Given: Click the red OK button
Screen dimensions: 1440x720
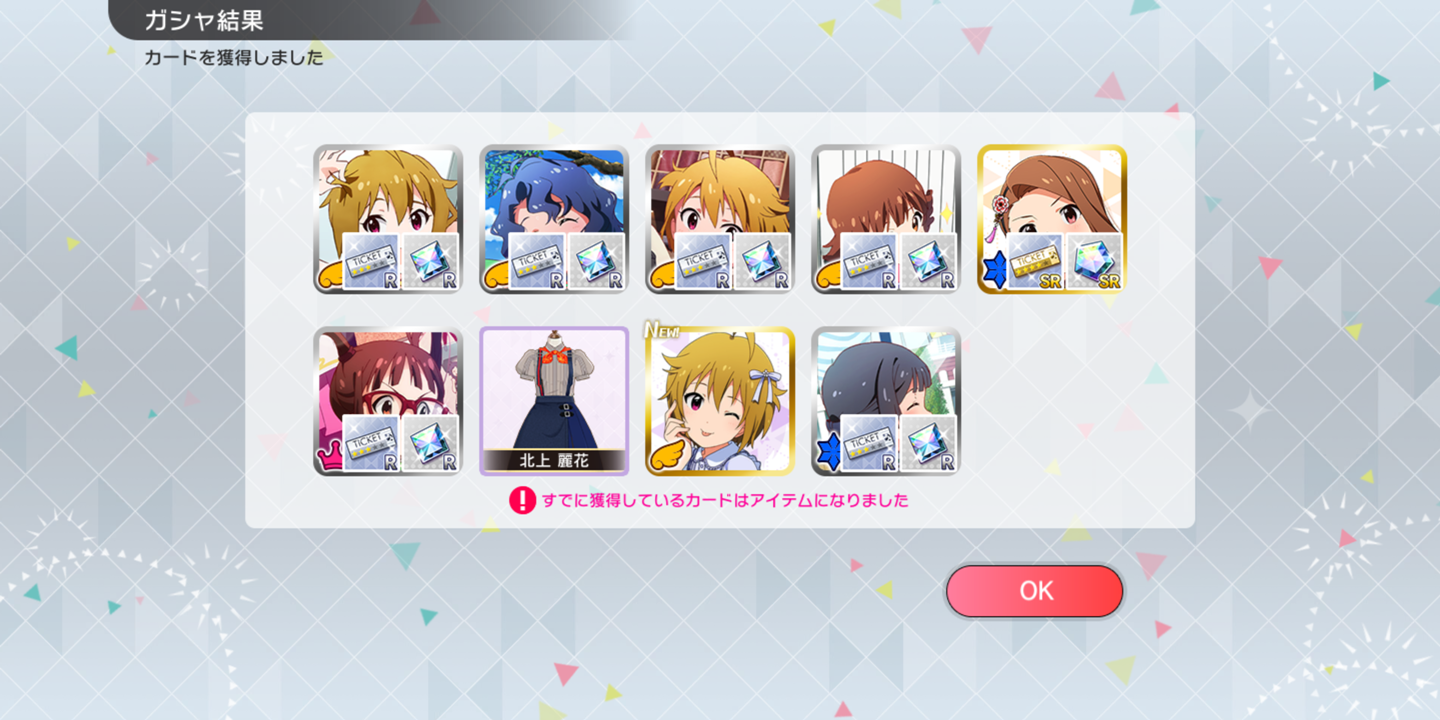Looking at the screenshot, I should point(1035,591).
